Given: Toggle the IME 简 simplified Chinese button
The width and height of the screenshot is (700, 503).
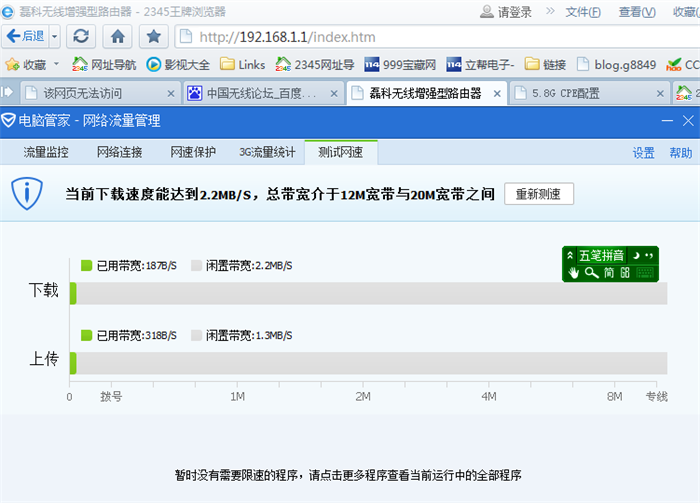Looking at the screenshot, I should pyautogui.click(x=609, y=272).
